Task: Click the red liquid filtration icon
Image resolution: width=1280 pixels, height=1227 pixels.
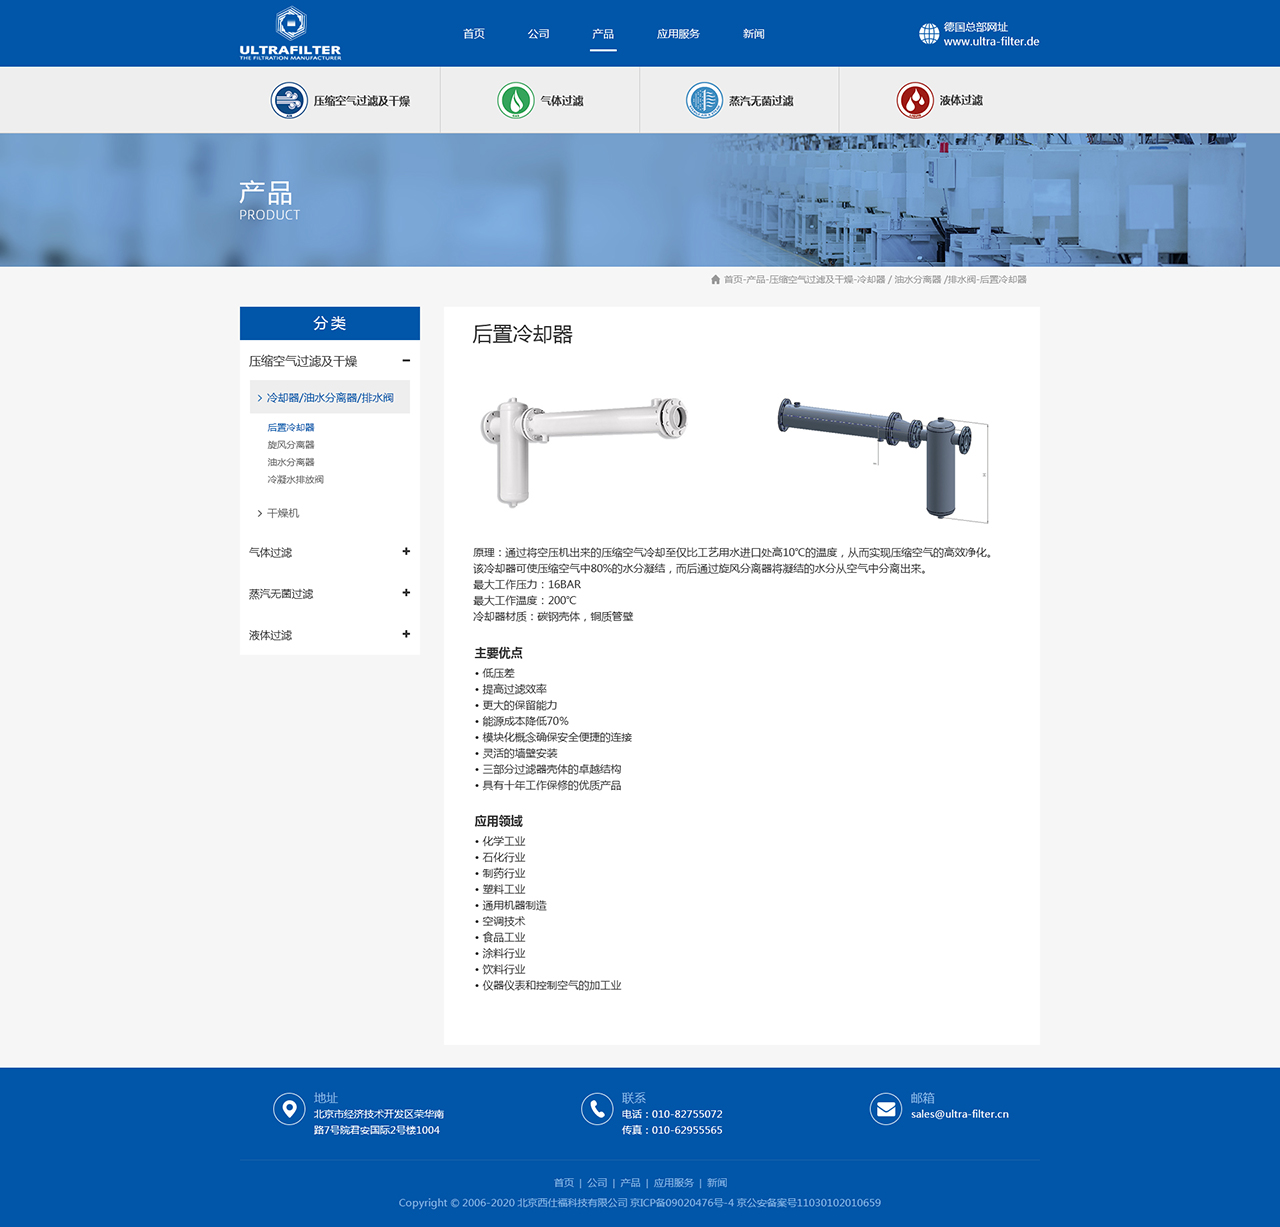Action: [914, 101]
